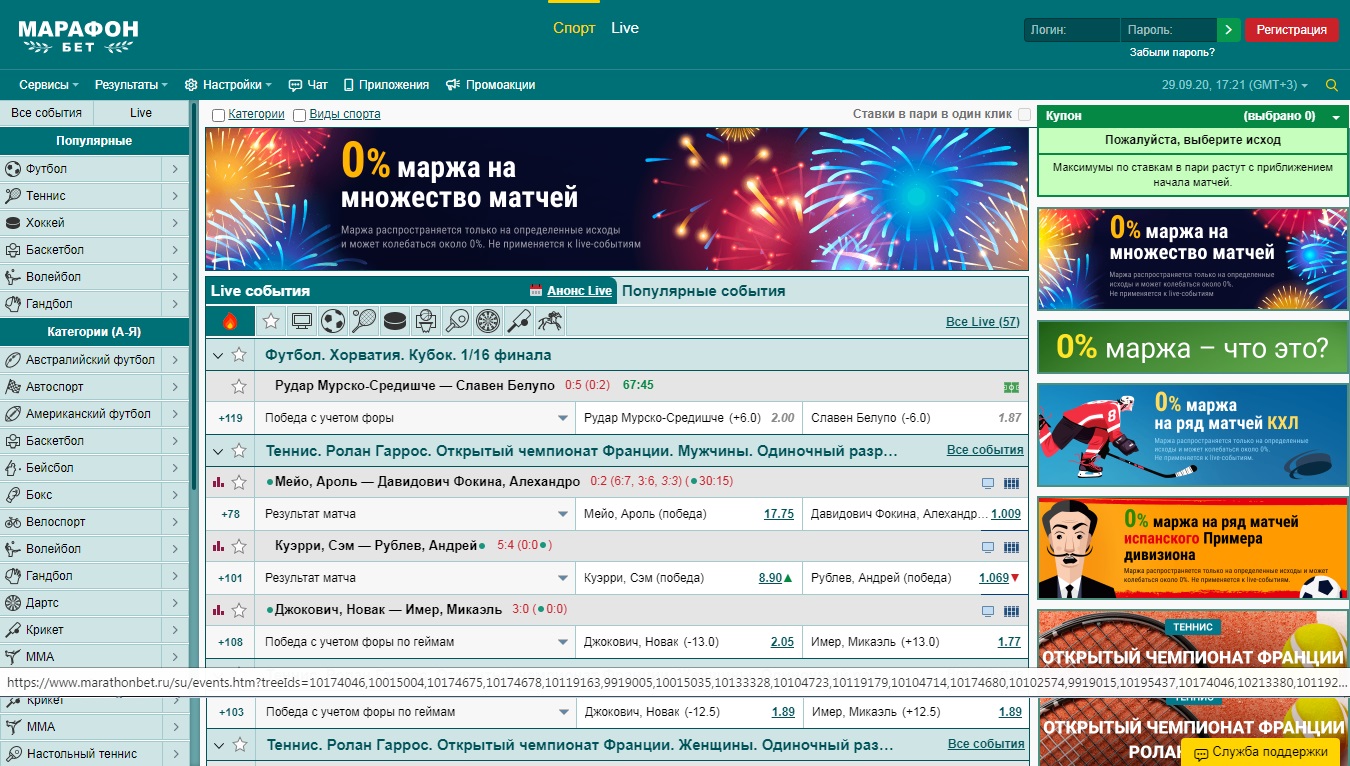Open Все Live (57) link
The image size is (1350, 766).
pyautogui.click(x=982, y=322)
